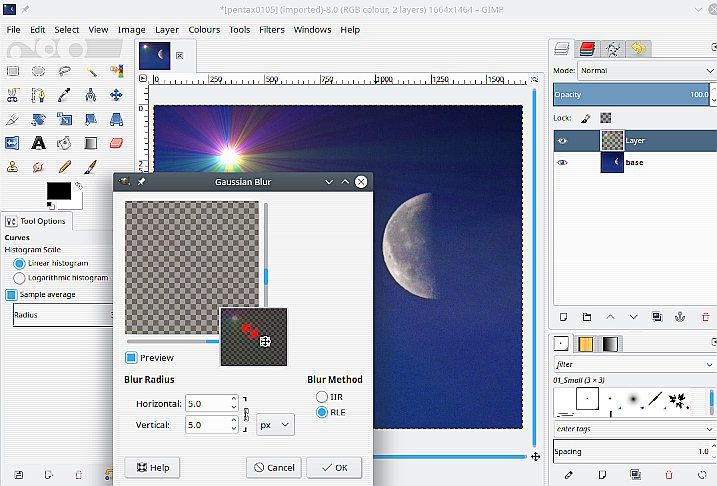This screenshot has height=486, width=717.
Task: Click OK in Gaussian Blur dialog
Action: 334,467
